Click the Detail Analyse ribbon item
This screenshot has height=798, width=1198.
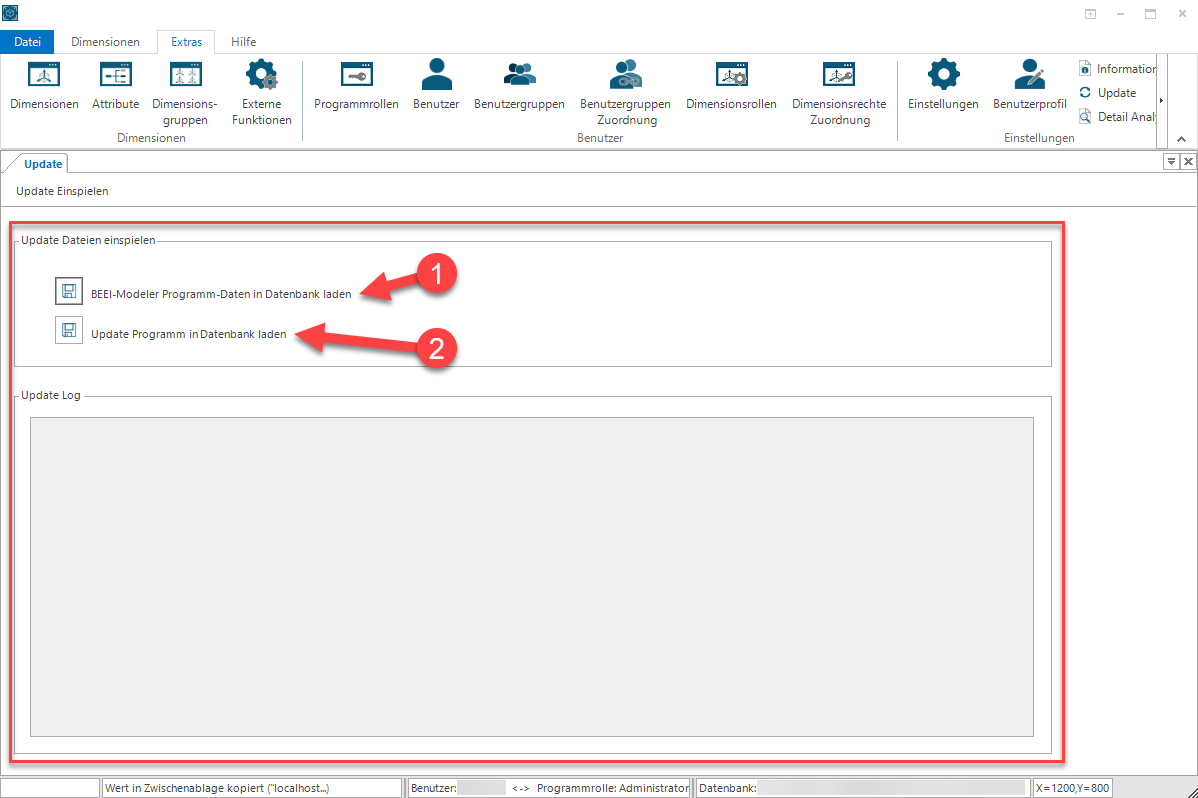1117,116
